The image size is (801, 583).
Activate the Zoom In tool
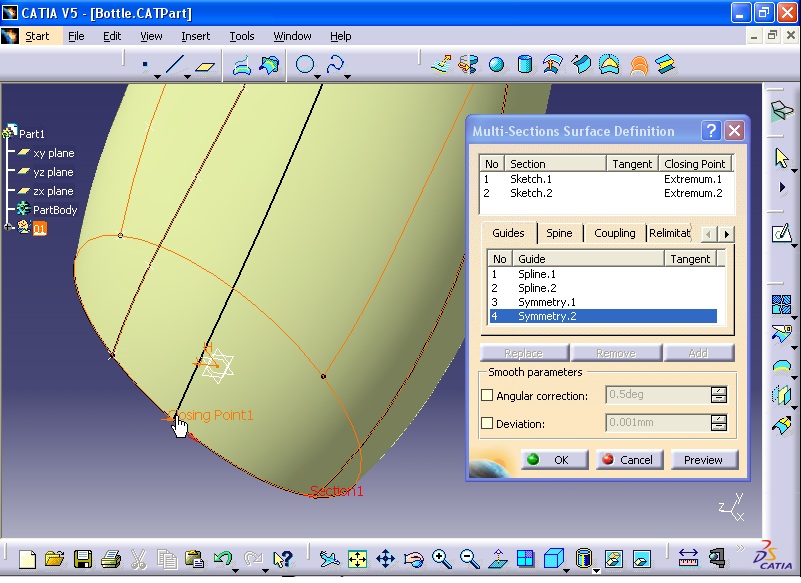tap(440, 557)
